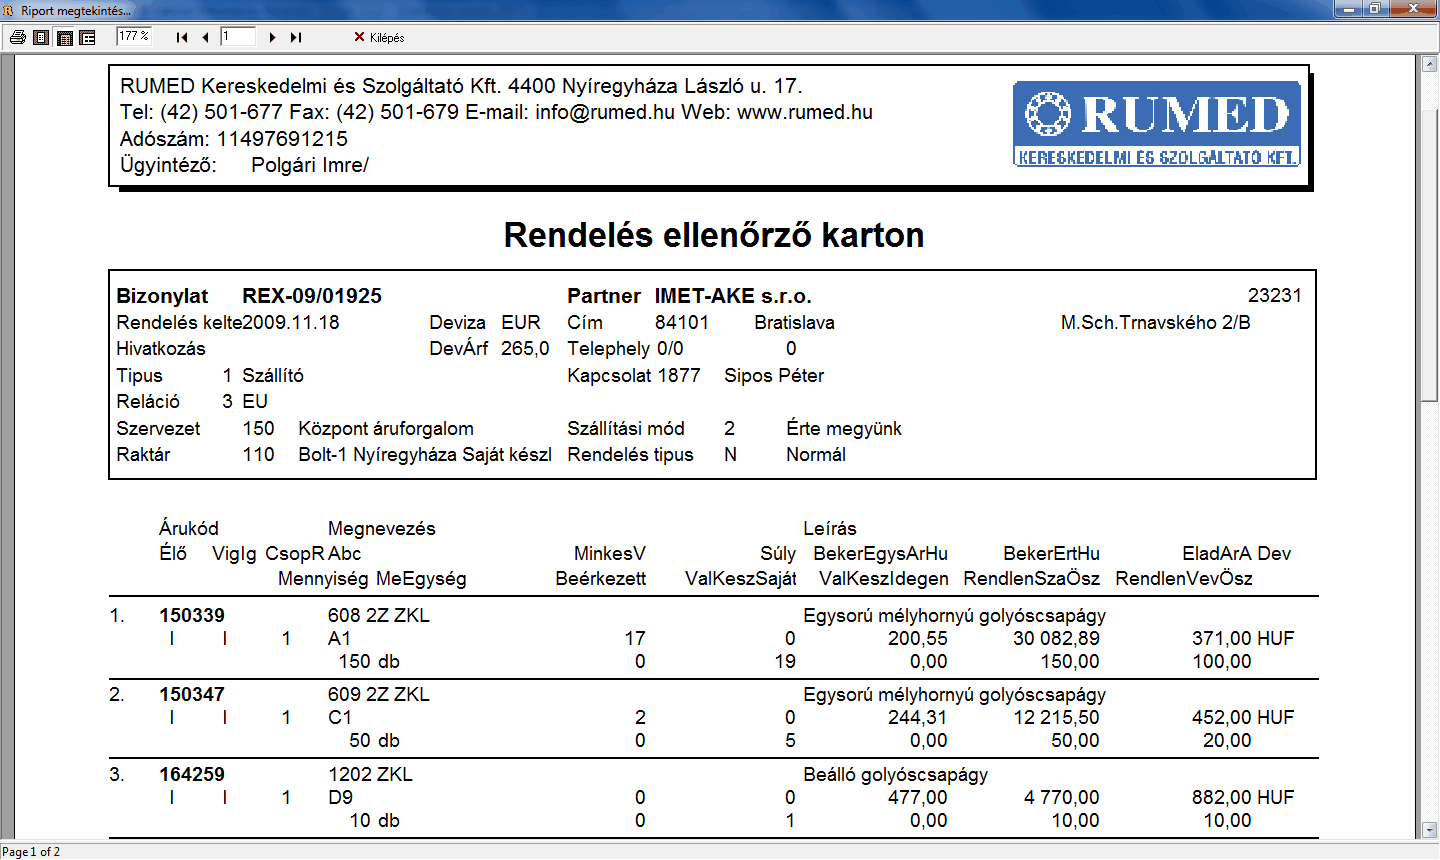Click the item code 164259

[192, 774]
